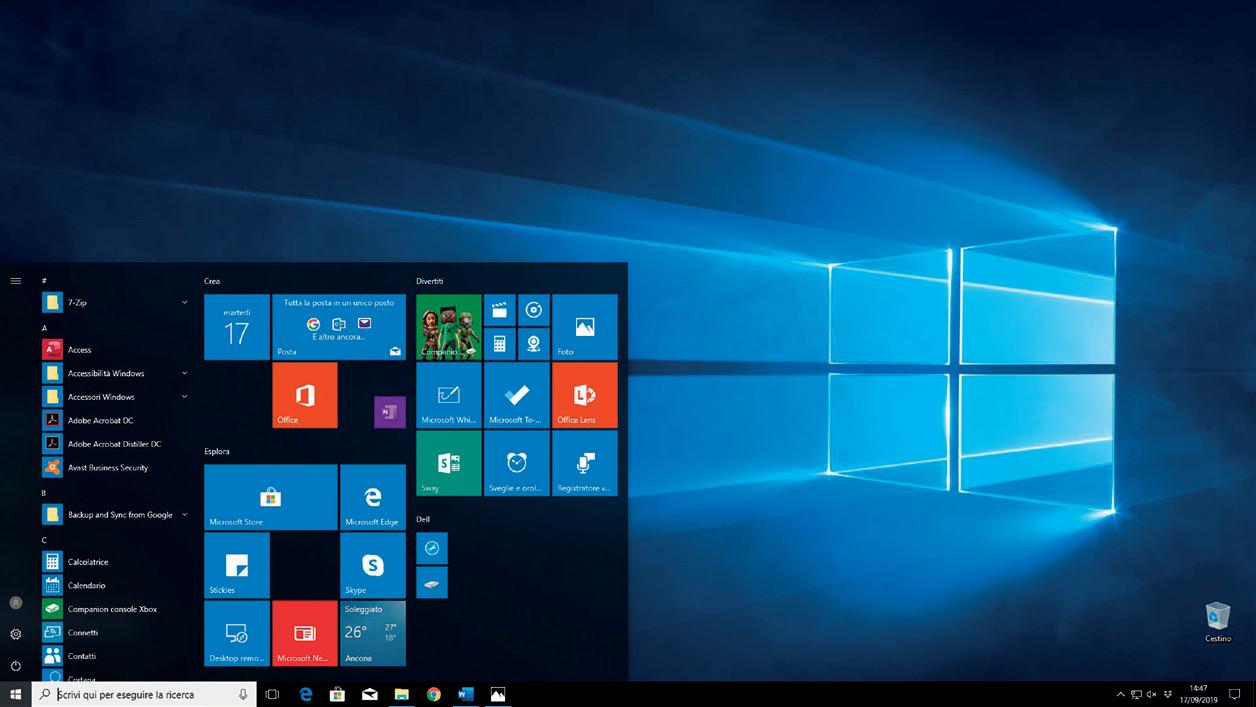1256x707 pixels.
Task: Activate the microphone in the search box
Action: (x=243, y=694)
